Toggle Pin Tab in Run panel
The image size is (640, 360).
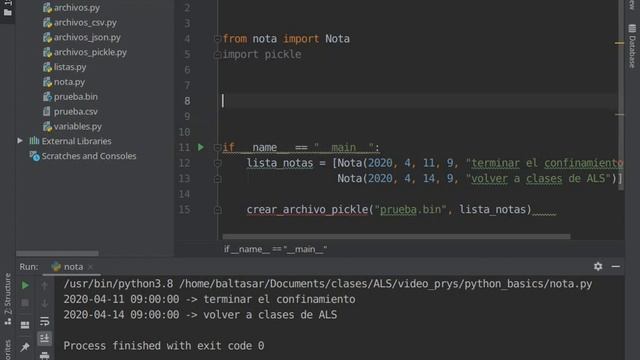[x=25, y=347]
